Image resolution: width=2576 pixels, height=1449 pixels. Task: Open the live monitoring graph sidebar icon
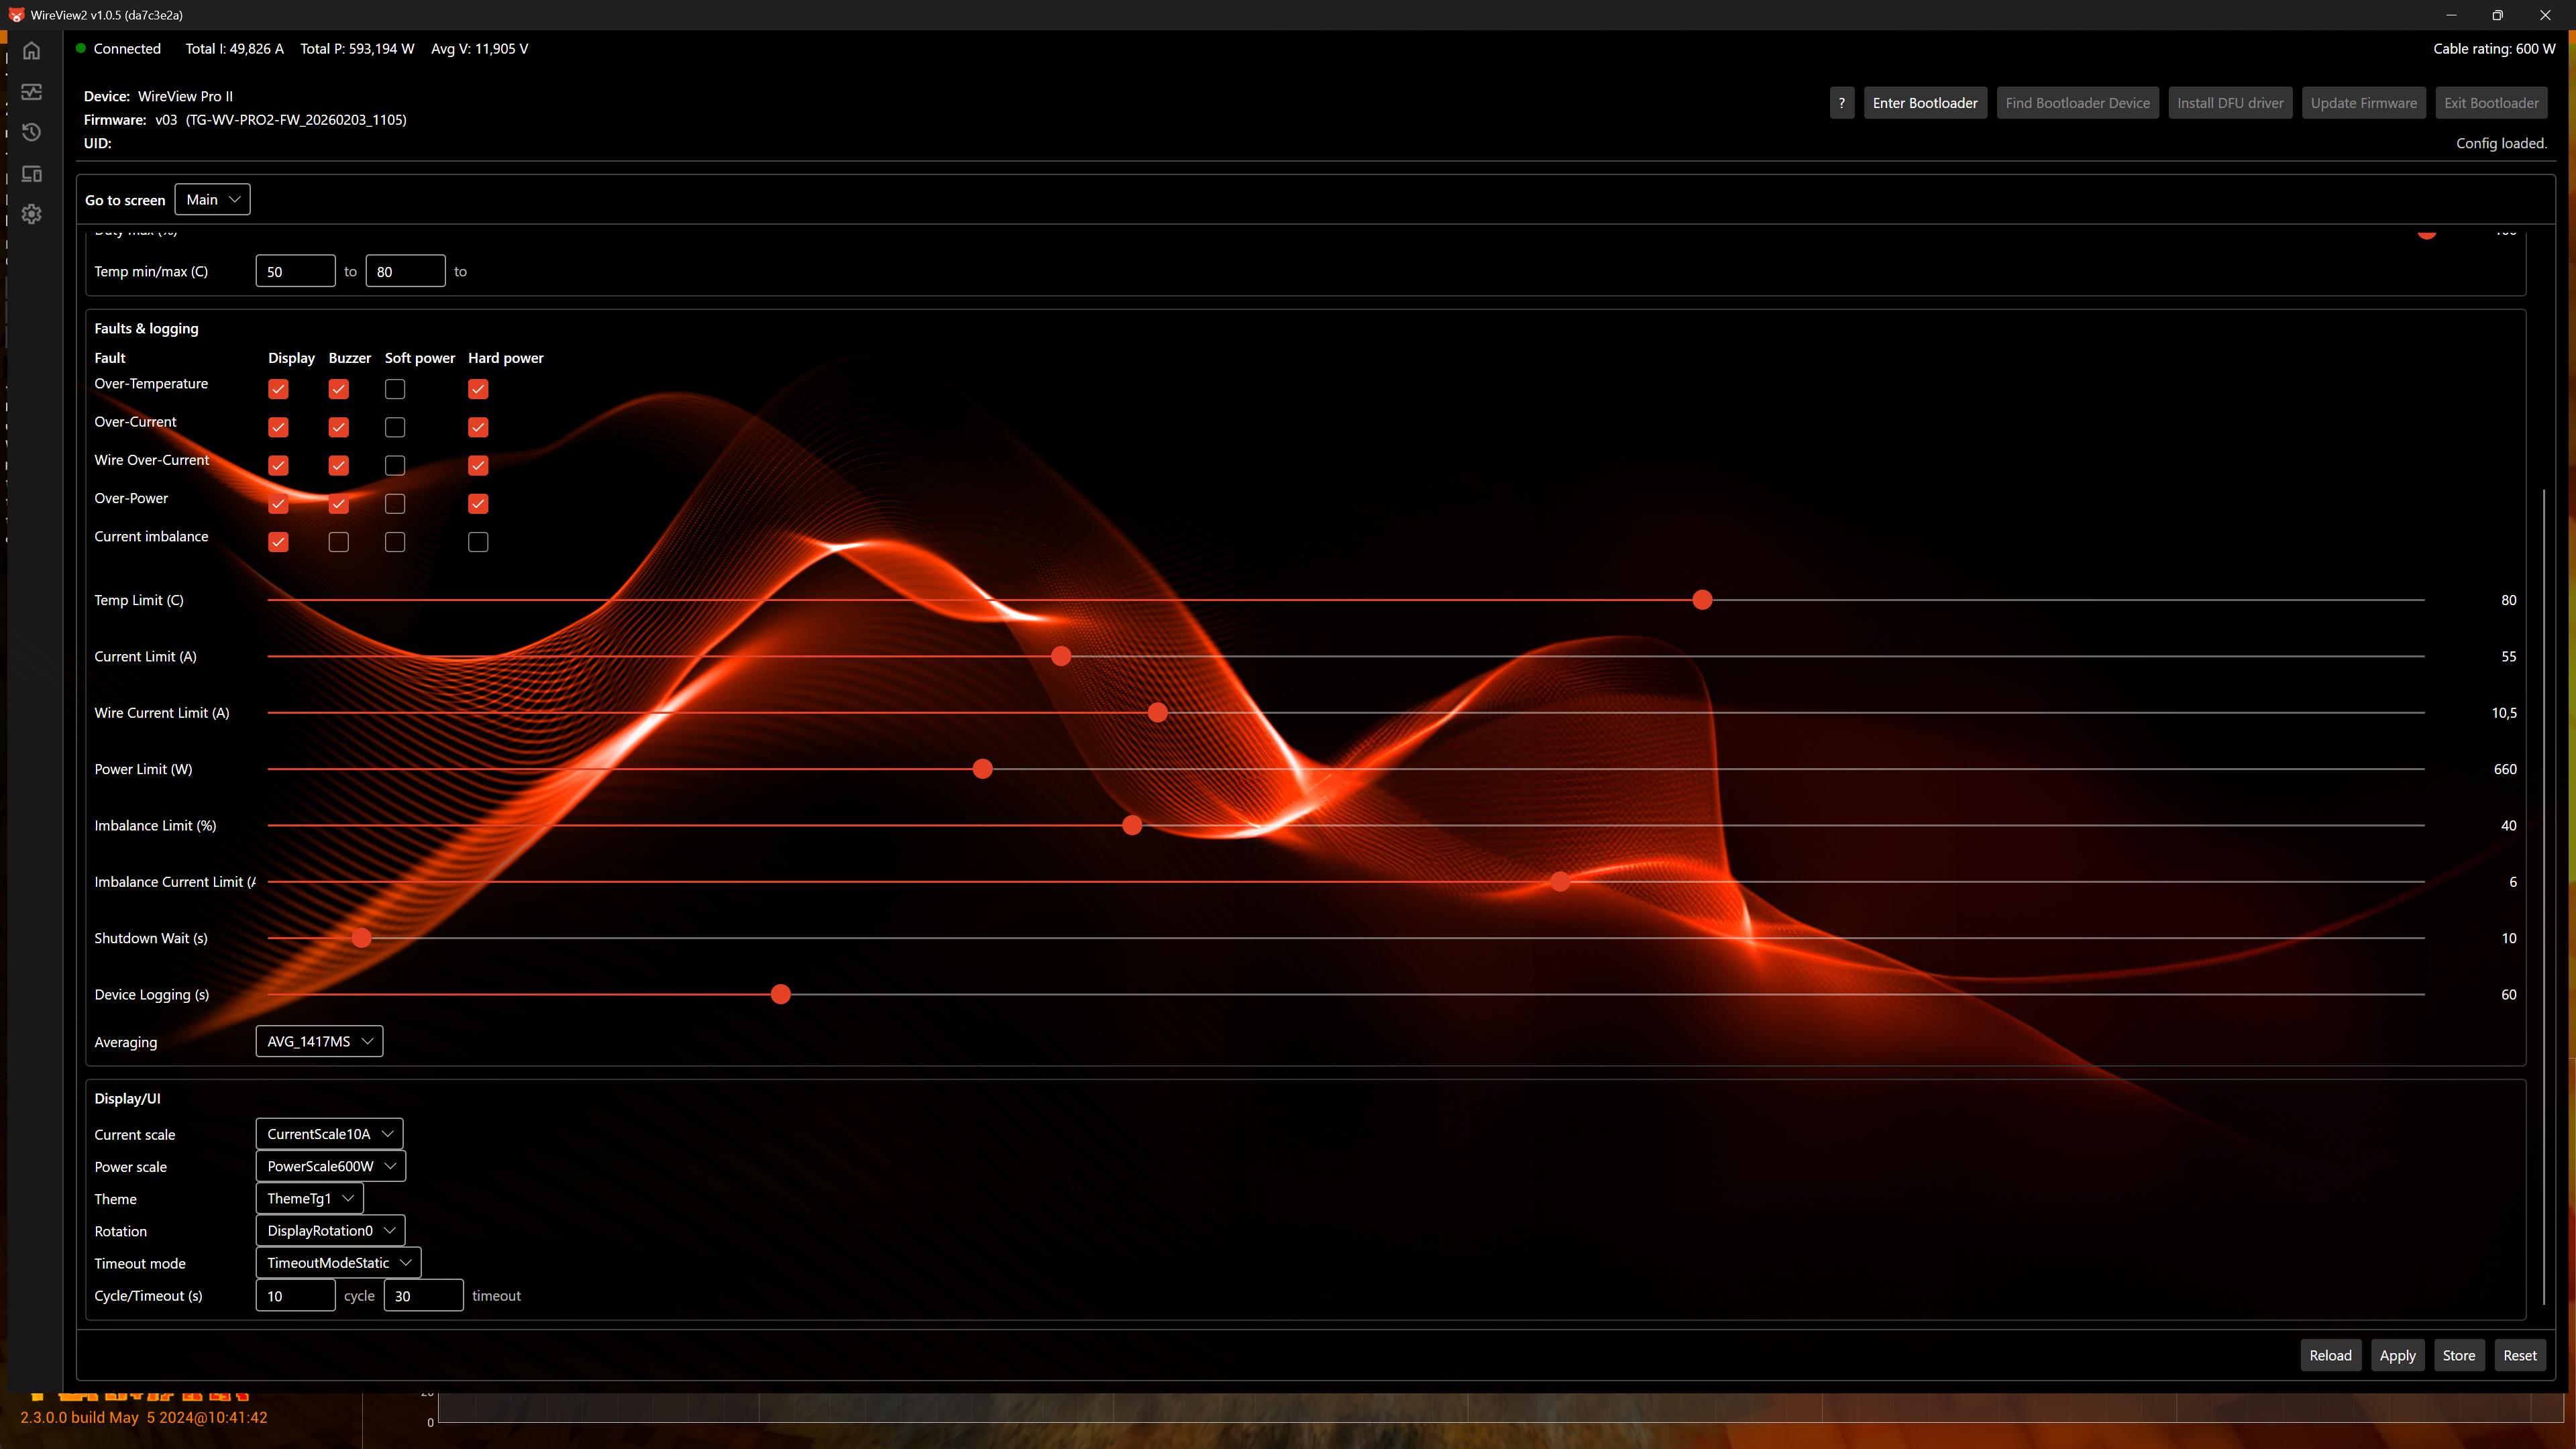[x=32, y=92]
